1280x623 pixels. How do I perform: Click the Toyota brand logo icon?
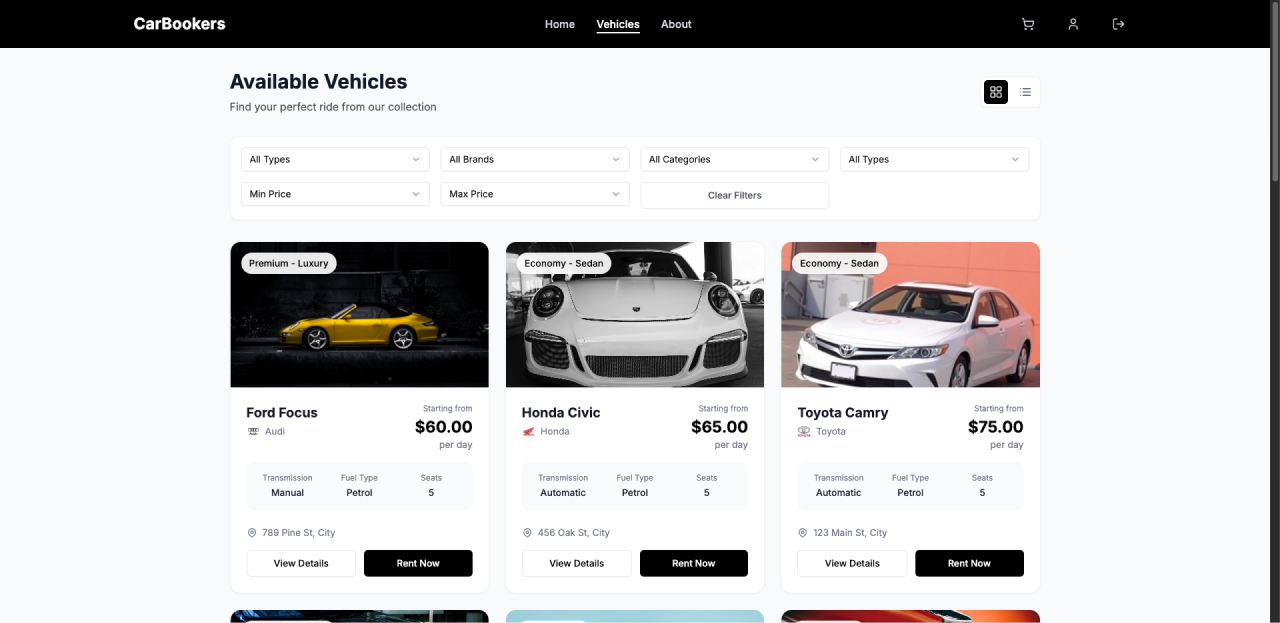804,431
